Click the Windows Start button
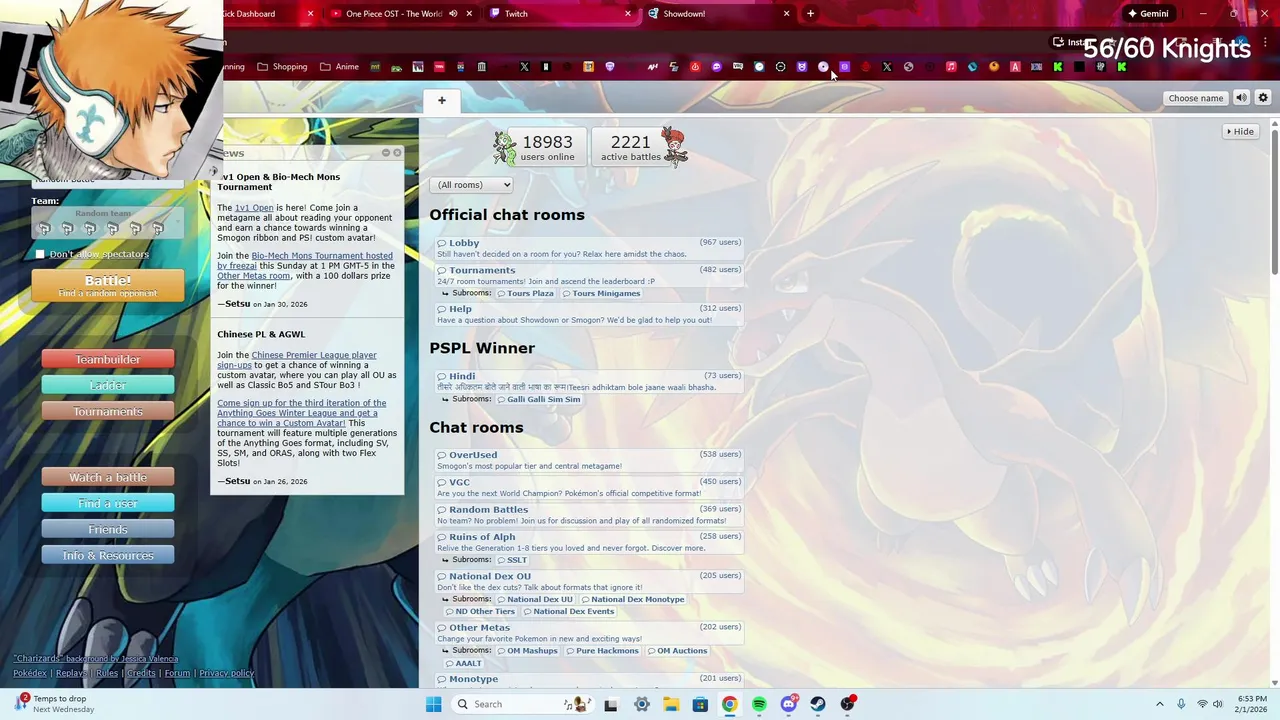Viewport: 1280px width, 720px height. 433,704
